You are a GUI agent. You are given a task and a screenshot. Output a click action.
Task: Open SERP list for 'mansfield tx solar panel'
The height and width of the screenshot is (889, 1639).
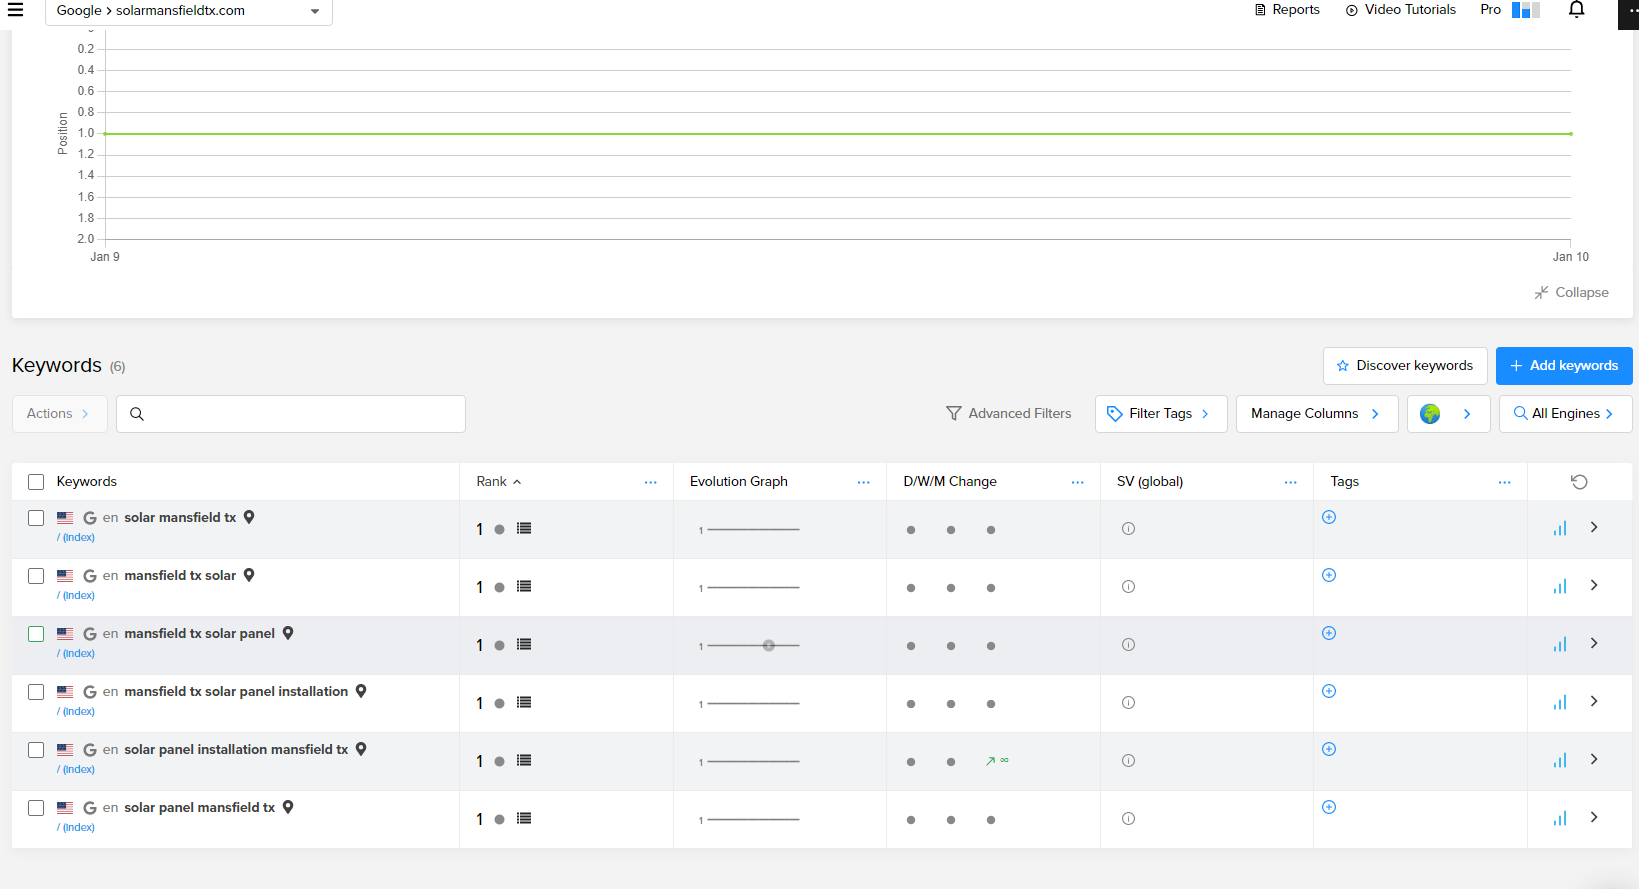[524, 644]
